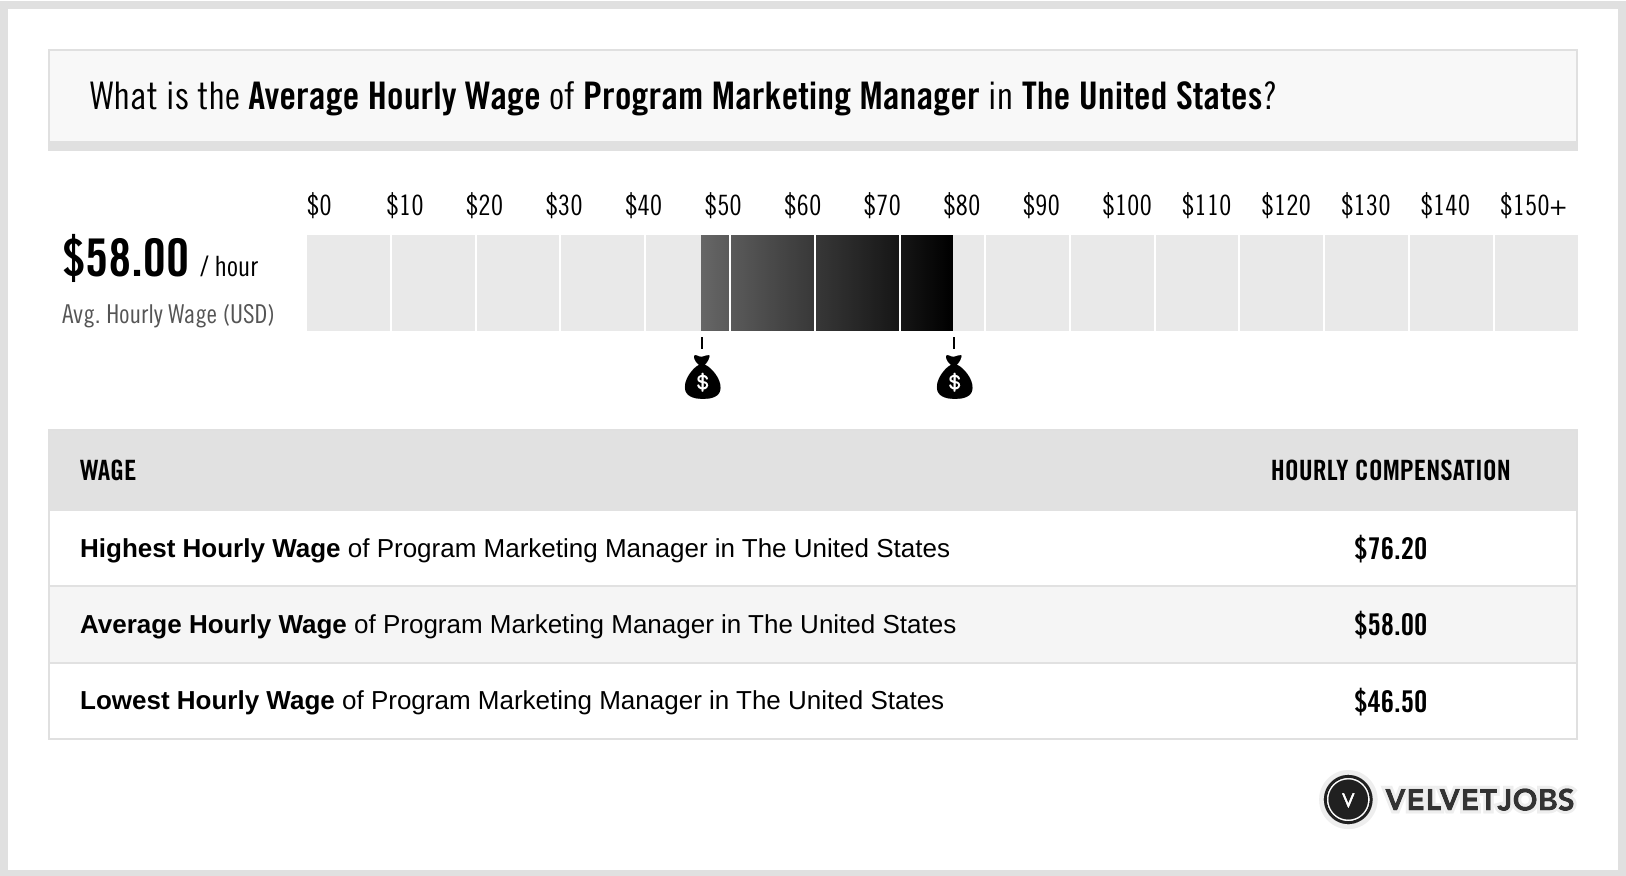Image resolution: width=1626 pixels, height=876 pixels.
Task: Click the HOURLY COMPENSATION column header
Action: point(1390,471)
